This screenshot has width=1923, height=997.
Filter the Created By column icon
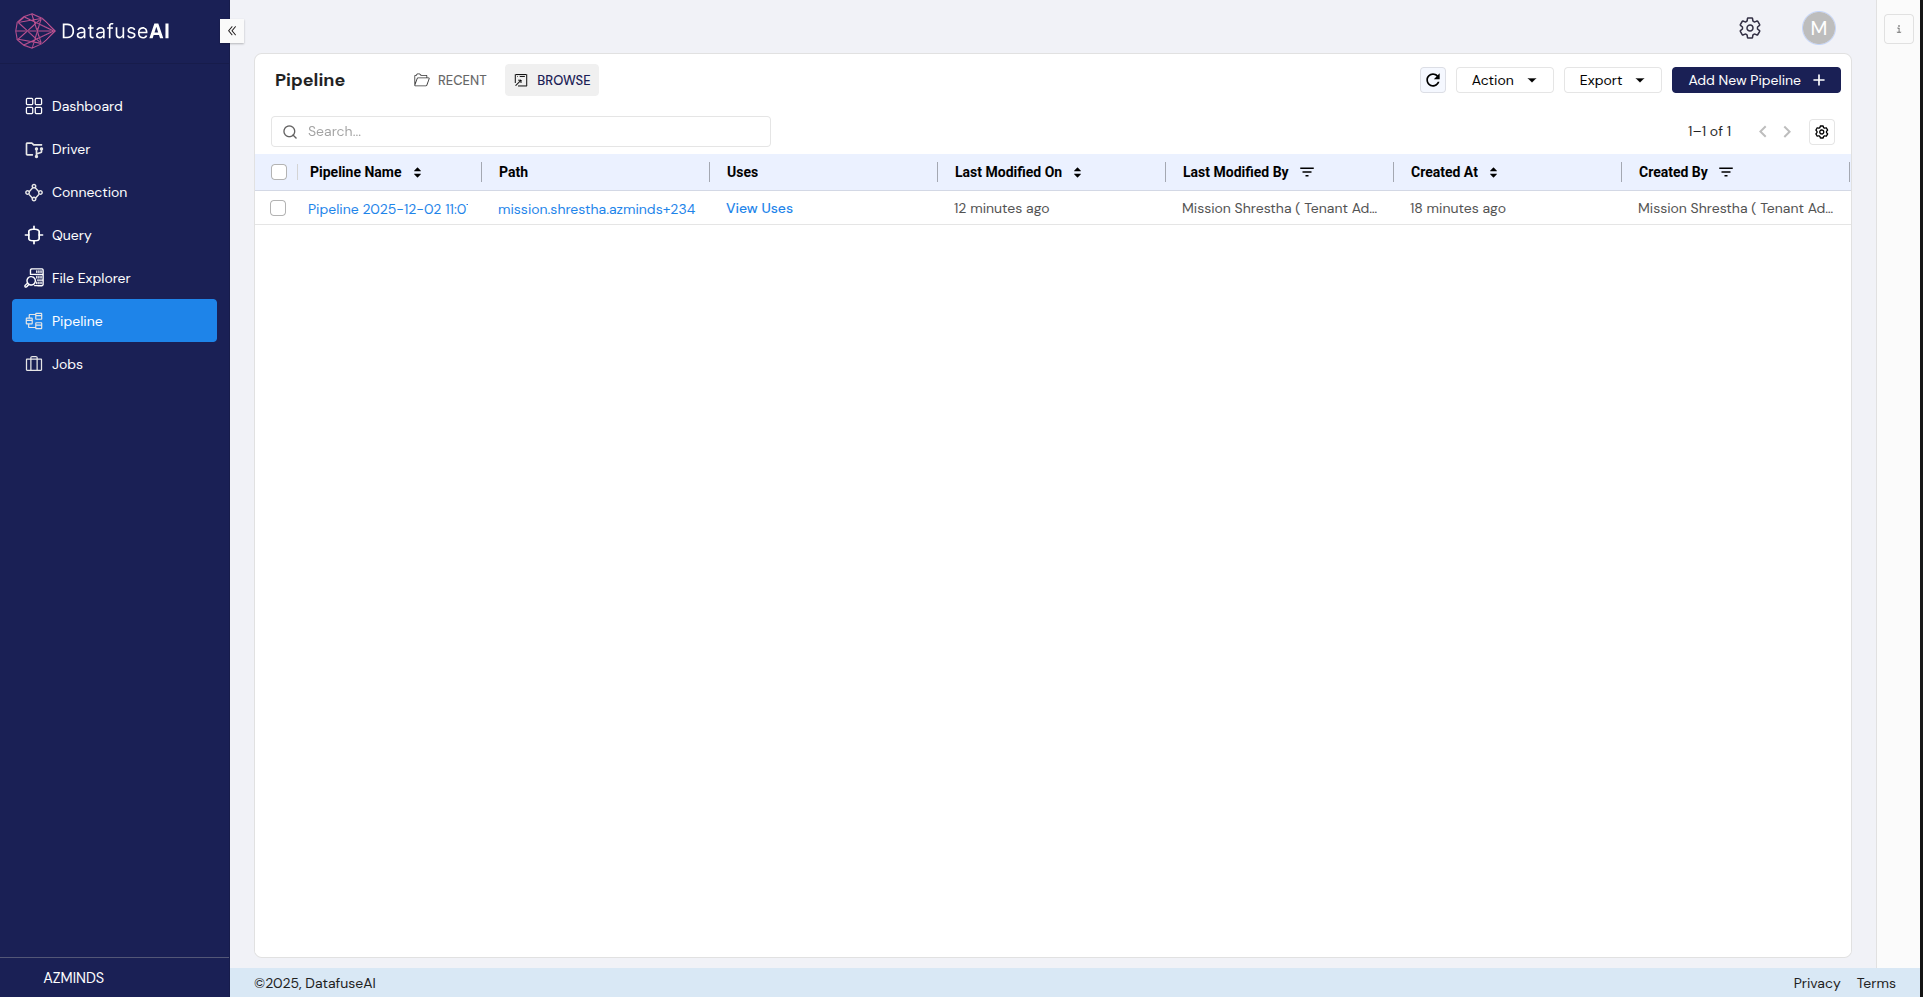pyautogui.click(x=1725, y=172)
